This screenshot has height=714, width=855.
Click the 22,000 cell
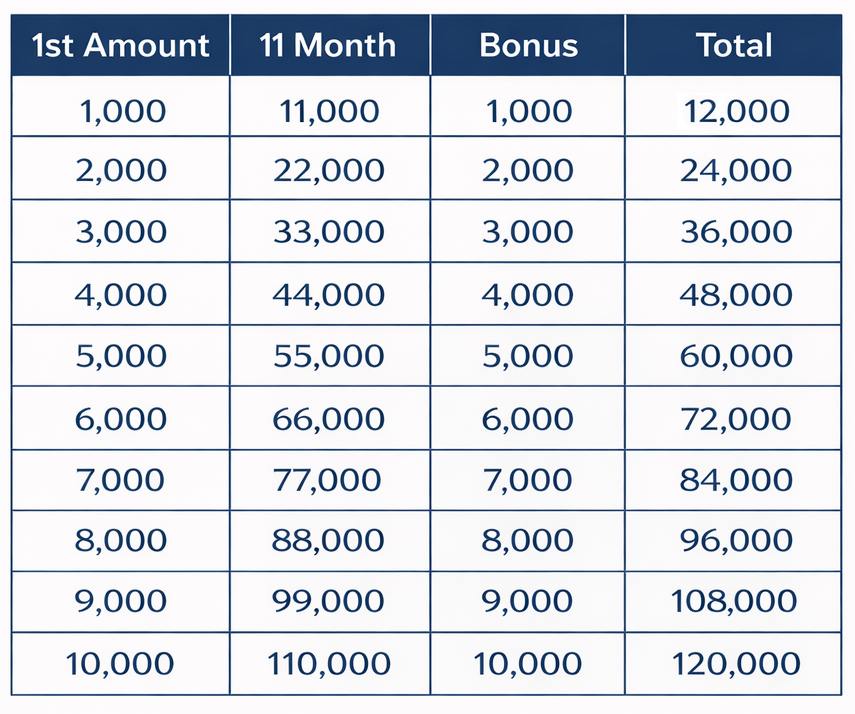(x=329, y=171)
